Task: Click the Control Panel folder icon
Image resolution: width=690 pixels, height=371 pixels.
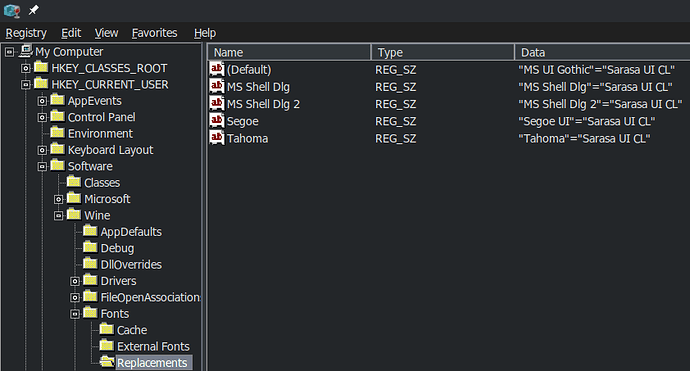Action: coord(58,116)
